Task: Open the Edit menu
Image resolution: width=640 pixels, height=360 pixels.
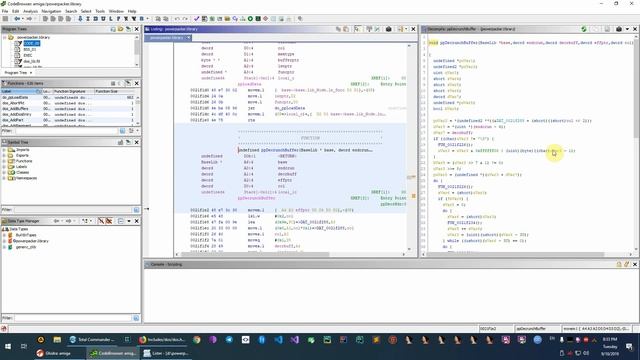Action: click(16, 11)
